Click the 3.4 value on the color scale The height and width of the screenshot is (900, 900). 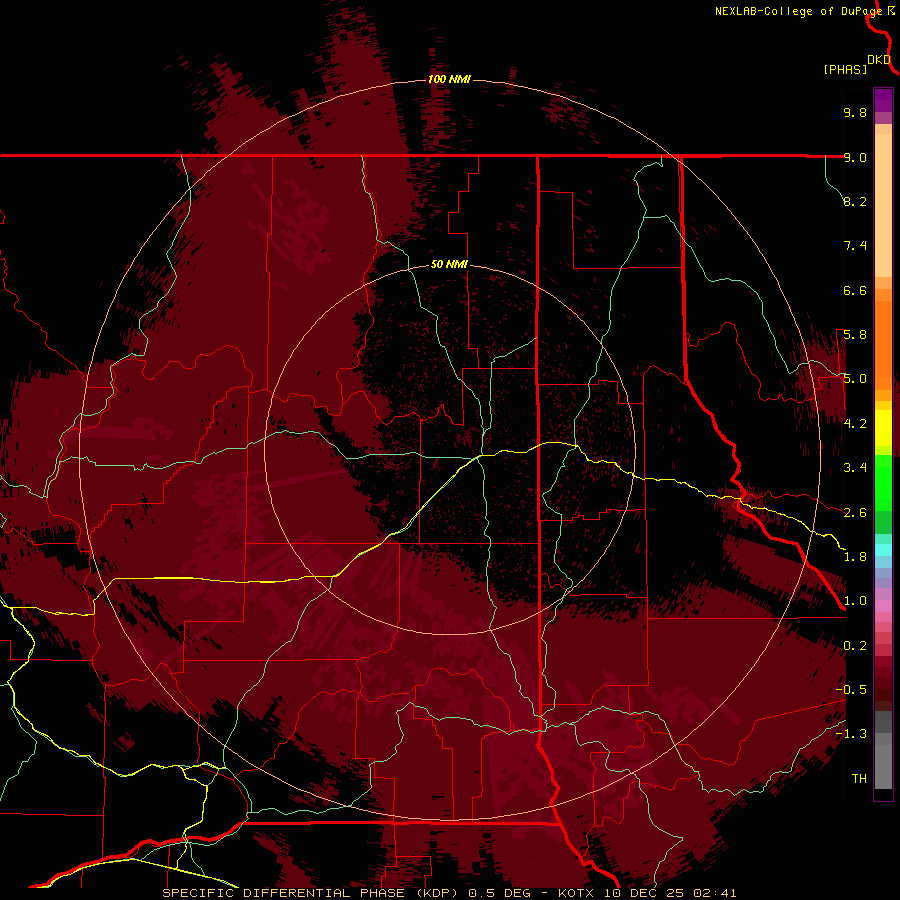pyautogui.click(x=855, y=468)
